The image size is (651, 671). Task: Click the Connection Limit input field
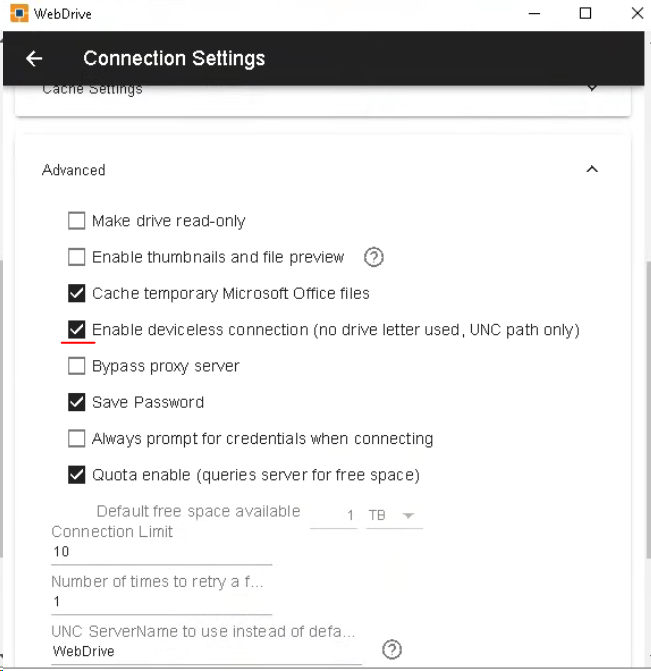[160, 552]
